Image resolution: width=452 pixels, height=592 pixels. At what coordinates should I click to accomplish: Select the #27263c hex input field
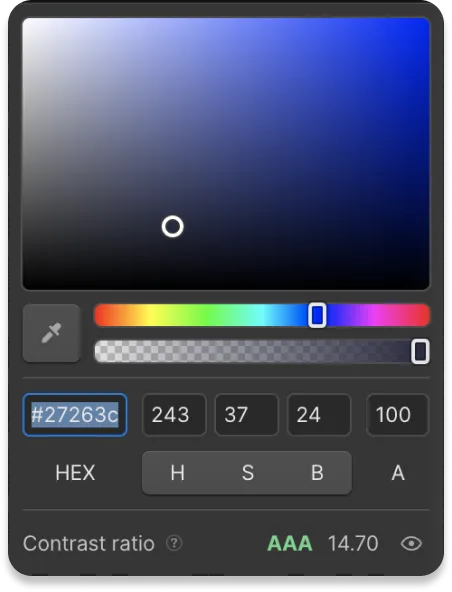click(x=75, y=415)
